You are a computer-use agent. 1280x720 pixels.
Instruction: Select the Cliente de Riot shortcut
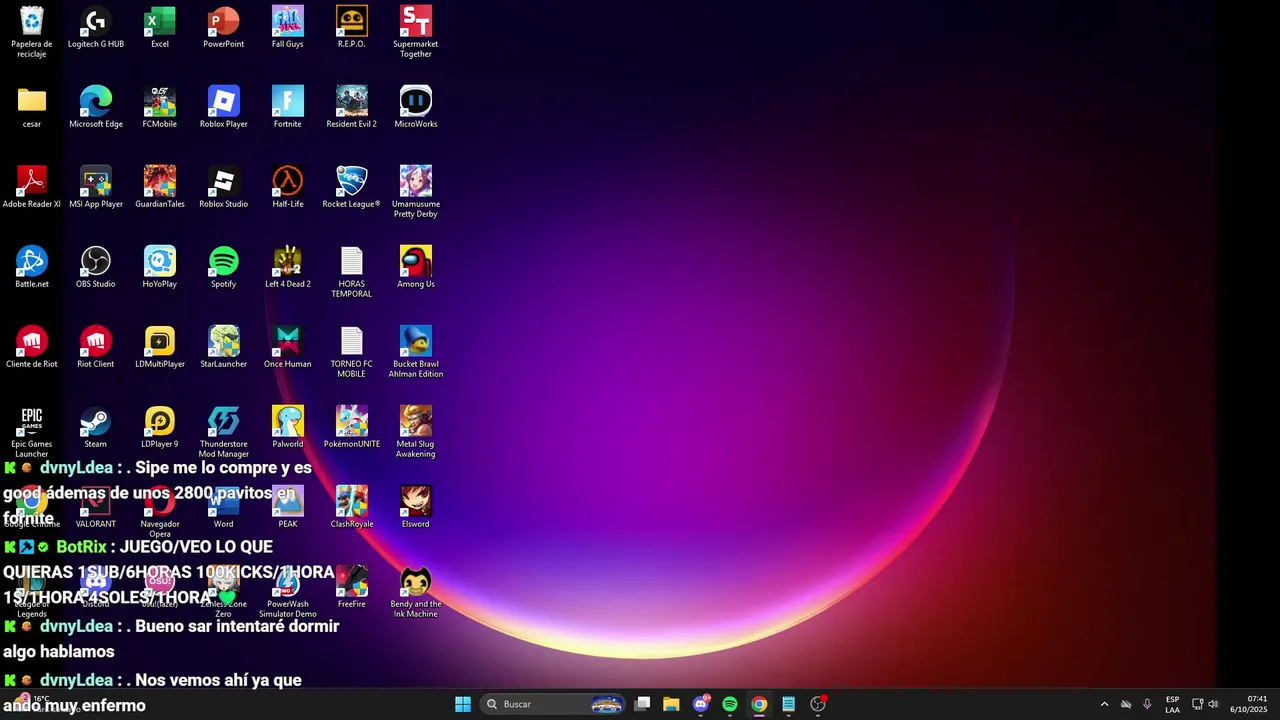(32, 347)
